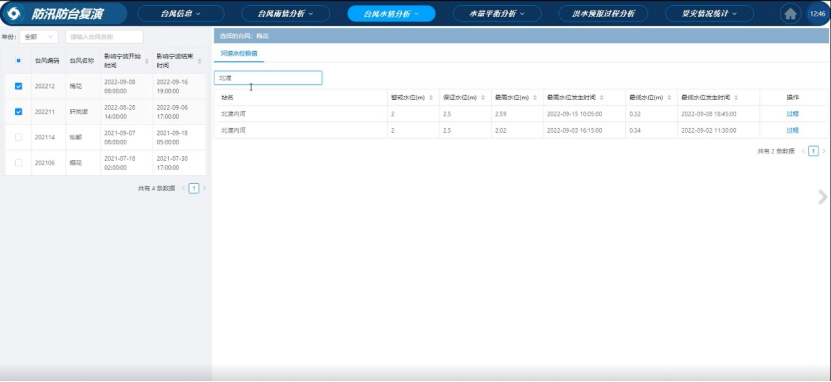Click start time 2021-07-18 02:00:00
831x382 pixels.
tap(120, 163)
